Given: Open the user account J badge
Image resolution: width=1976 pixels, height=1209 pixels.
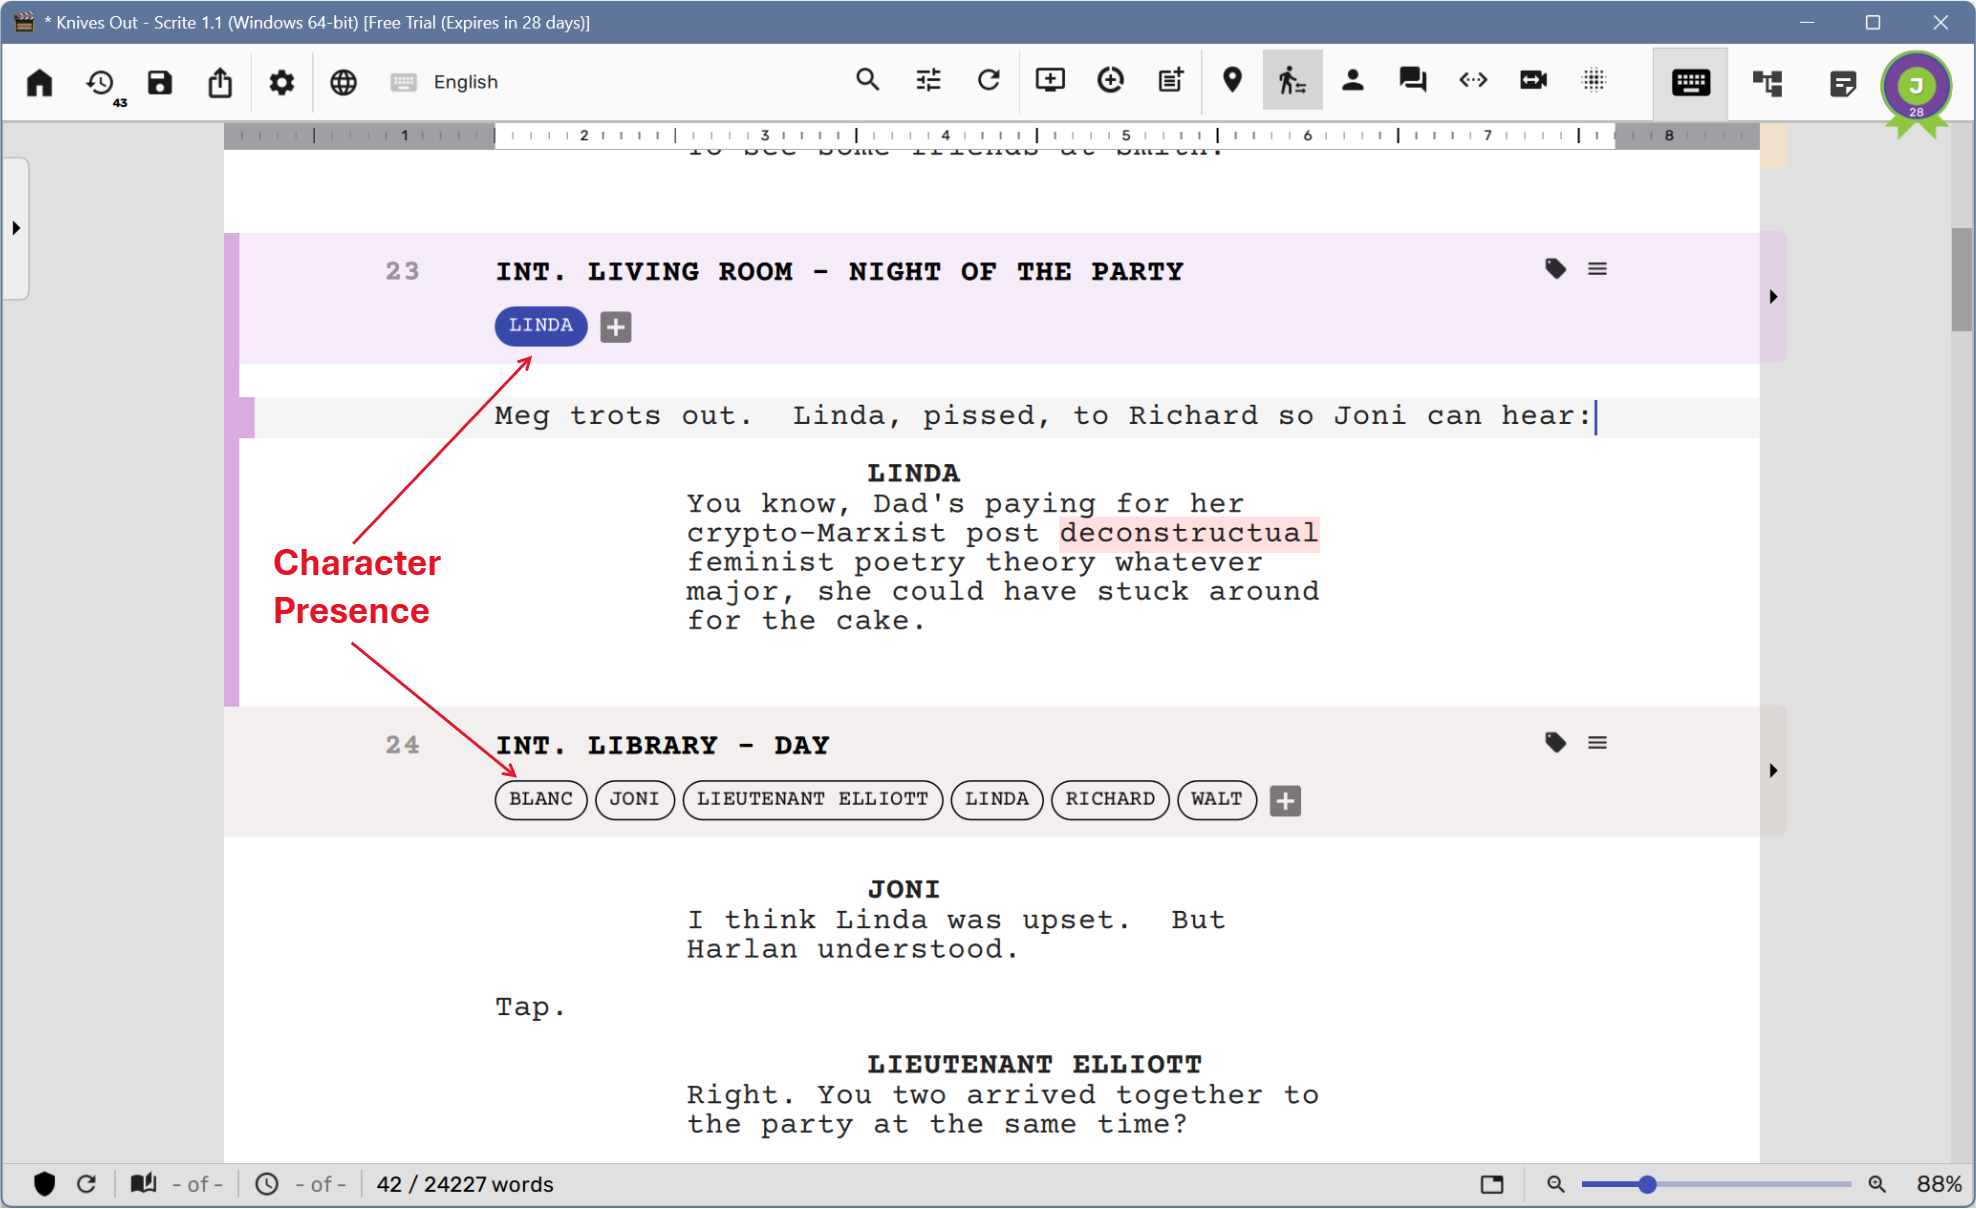Looking at the screenshot, I should point(1915,86).
